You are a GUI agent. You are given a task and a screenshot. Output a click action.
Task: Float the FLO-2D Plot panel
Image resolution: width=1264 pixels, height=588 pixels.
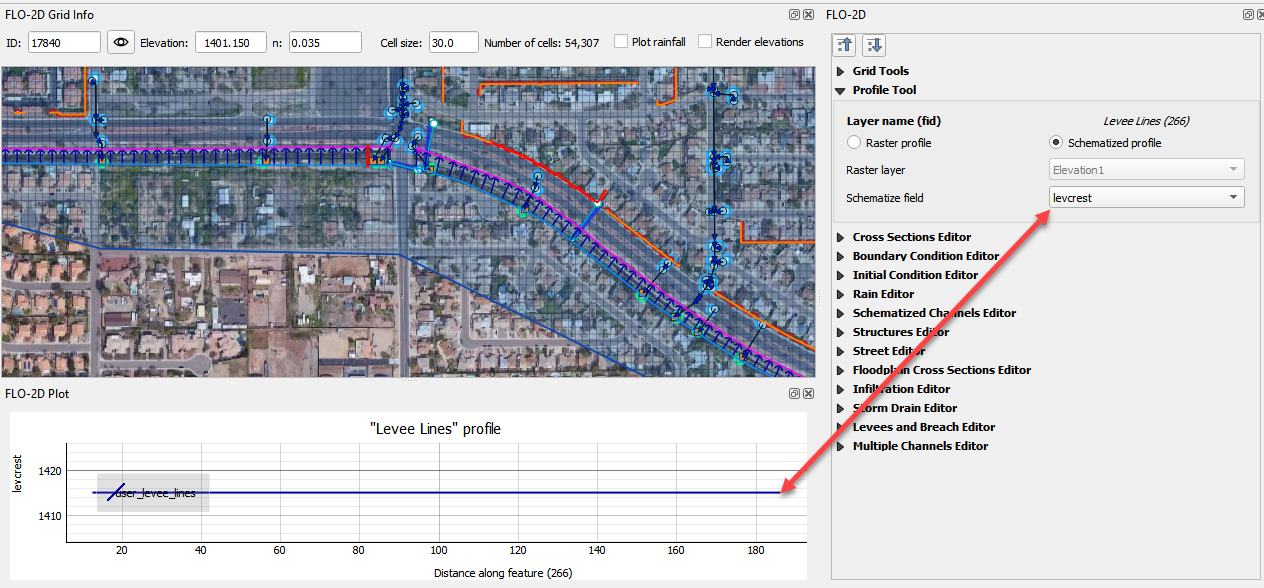pos(794,394)
